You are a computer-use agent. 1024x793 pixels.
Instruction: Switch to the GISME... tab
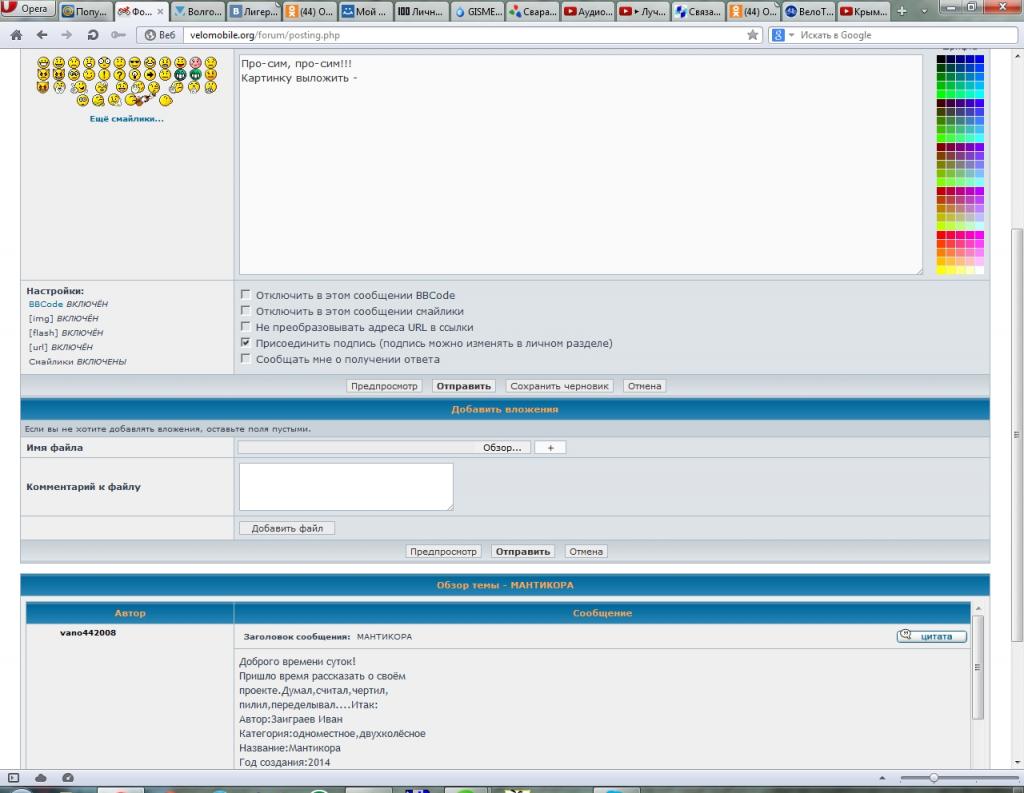[x=478, y=11]
